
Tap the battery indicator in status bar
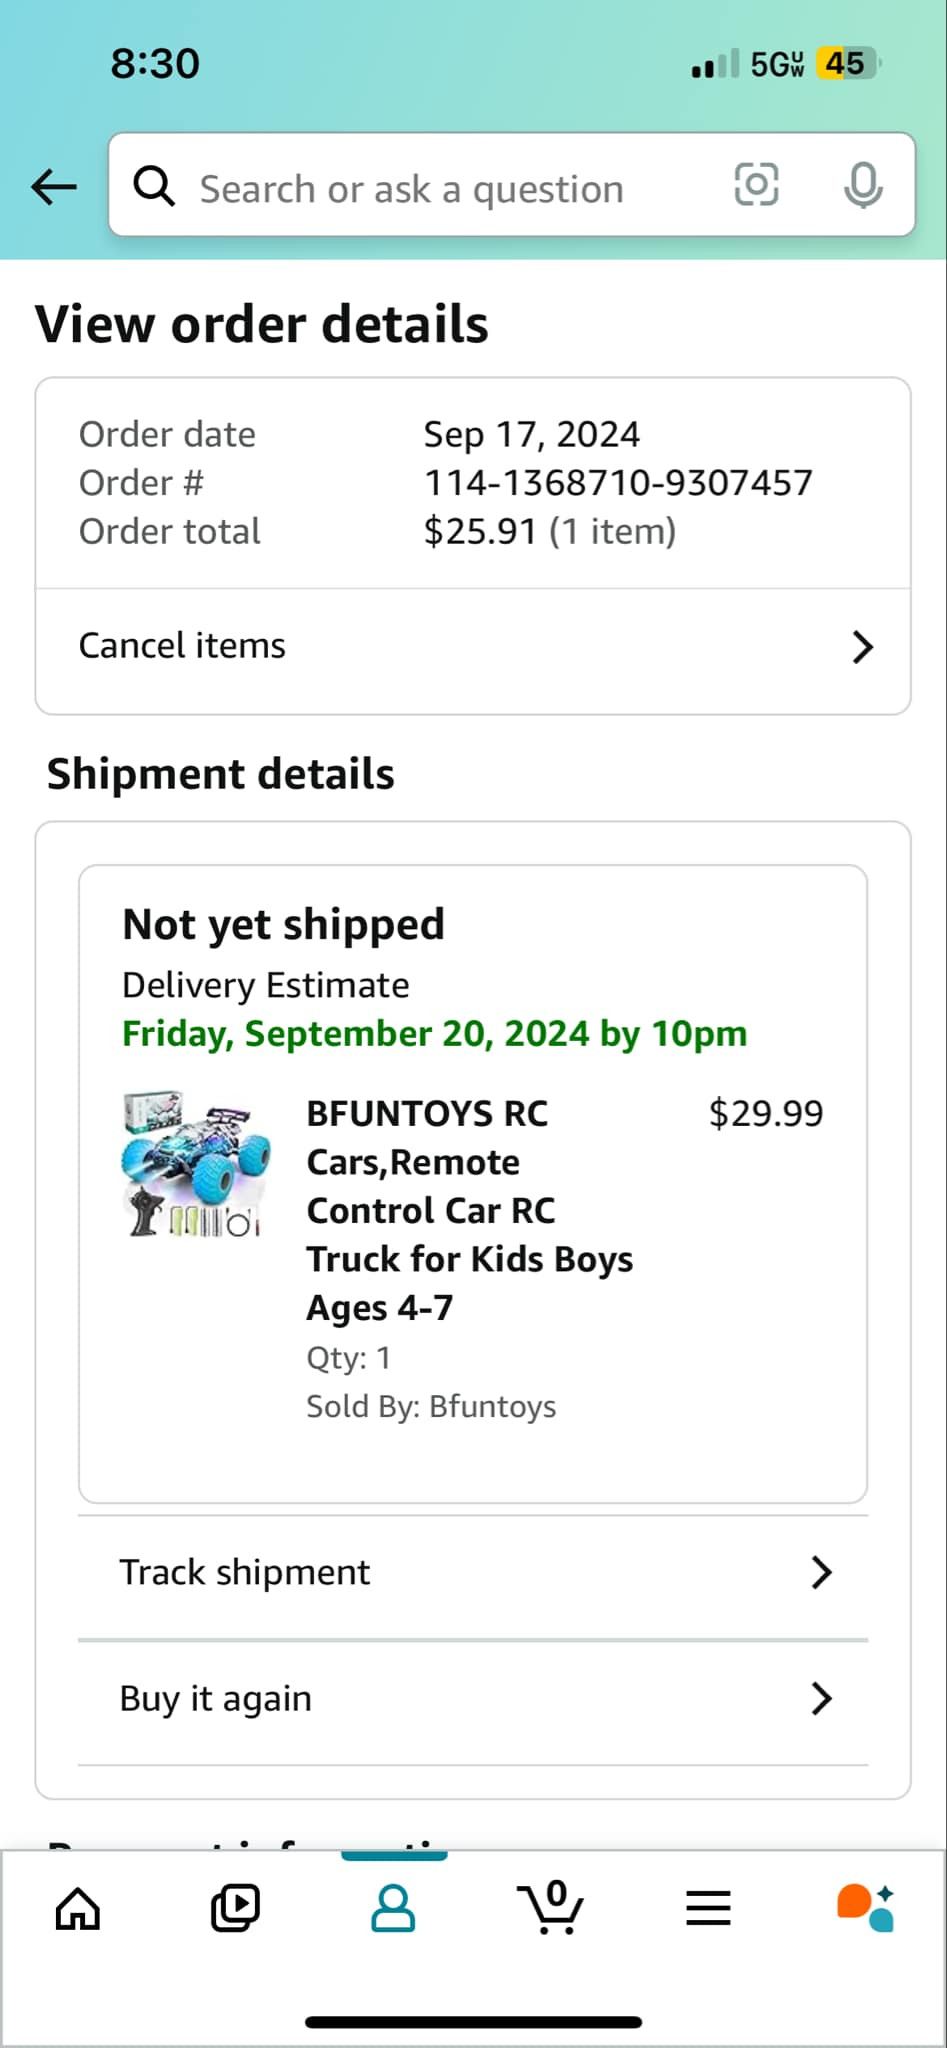pos(846,64)
